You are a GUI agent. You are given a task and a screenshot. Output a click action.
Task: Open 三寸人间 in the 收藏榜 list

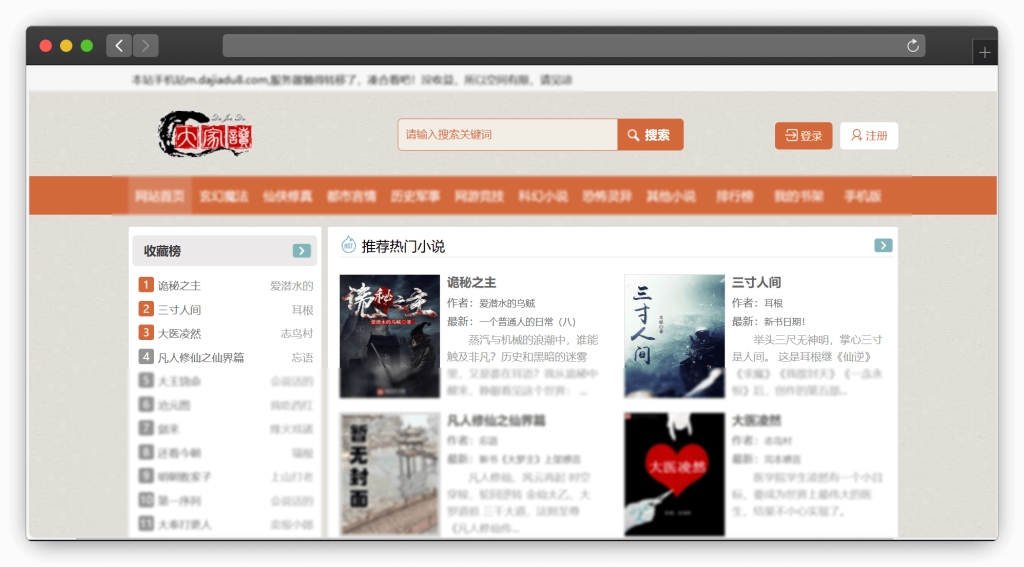179,310
